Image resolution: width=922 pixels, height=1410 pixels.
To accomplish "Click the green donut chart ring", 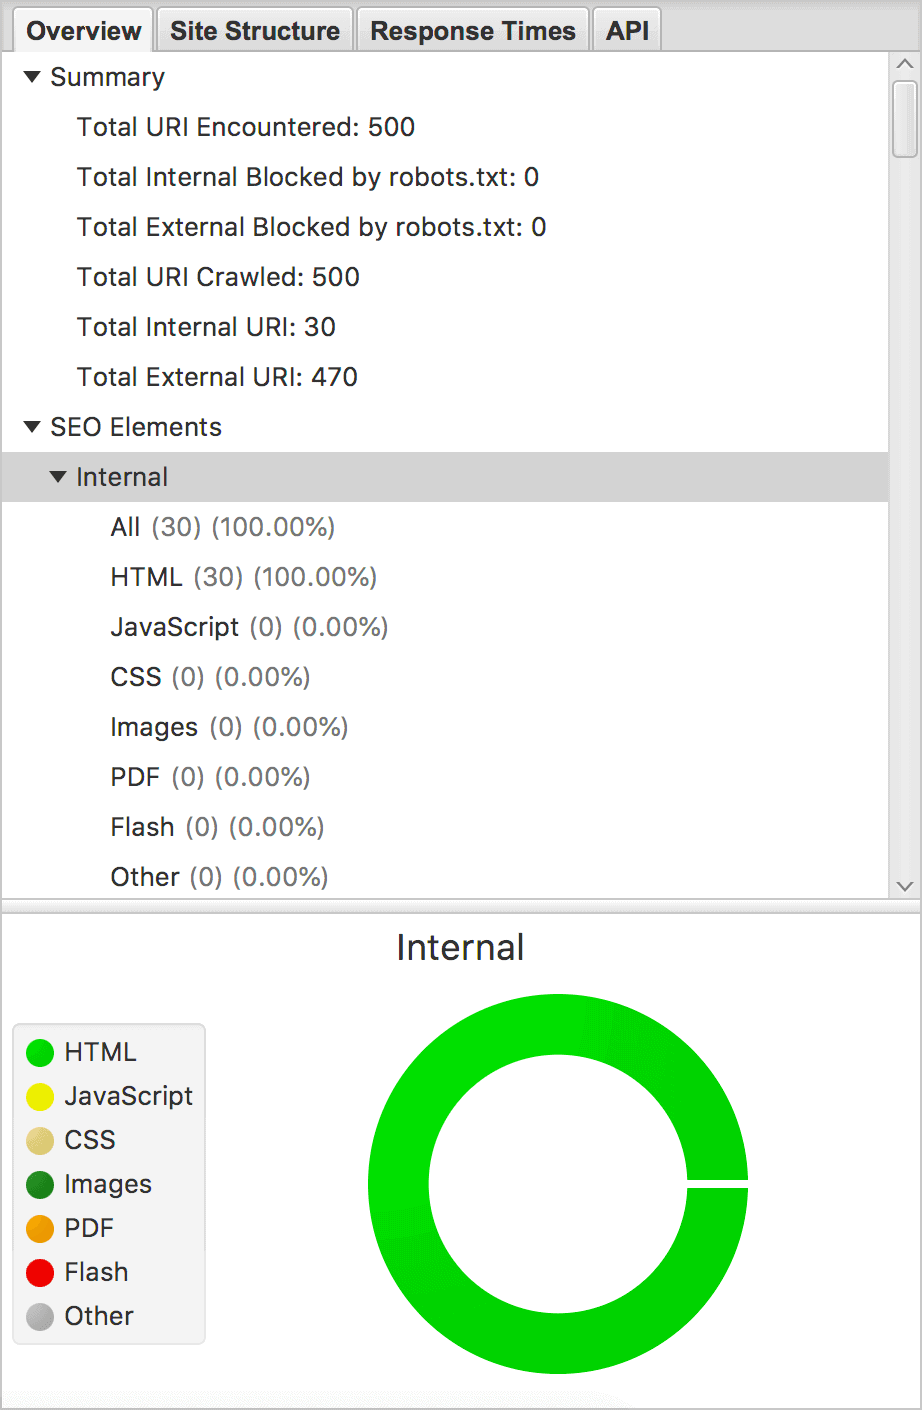I will (400, 1184).
